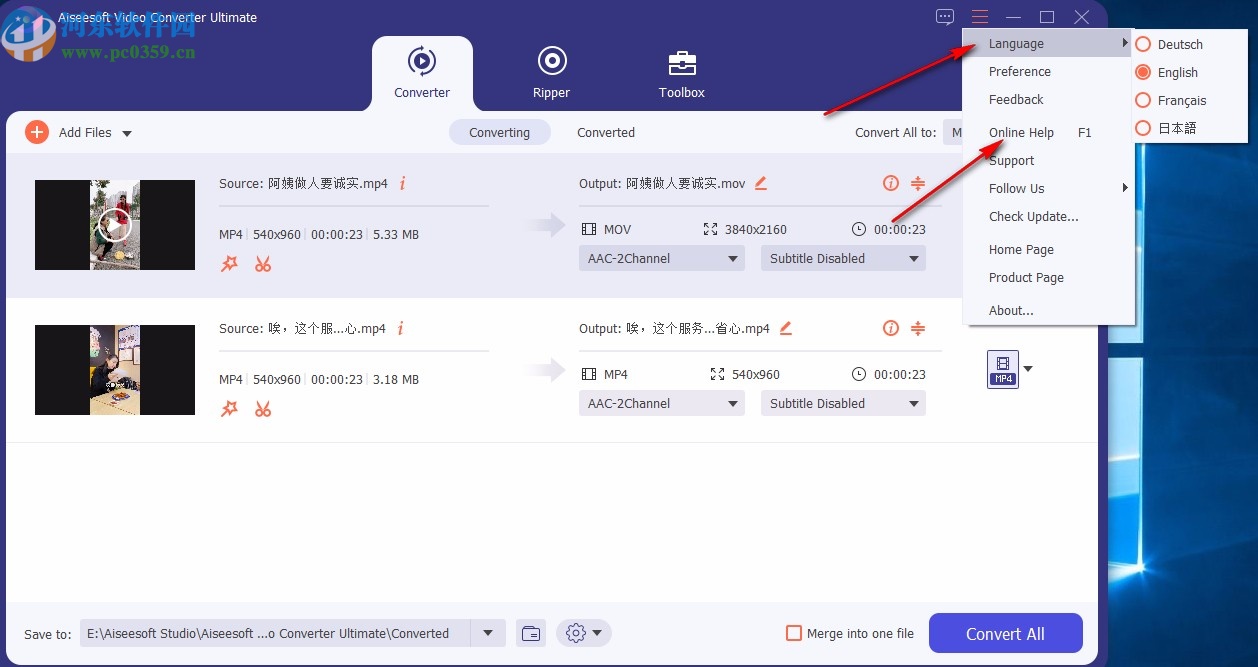Click the scissors cut icon on second video
The width and height of the screenshot is (1258, 667).
pos(263,408)
